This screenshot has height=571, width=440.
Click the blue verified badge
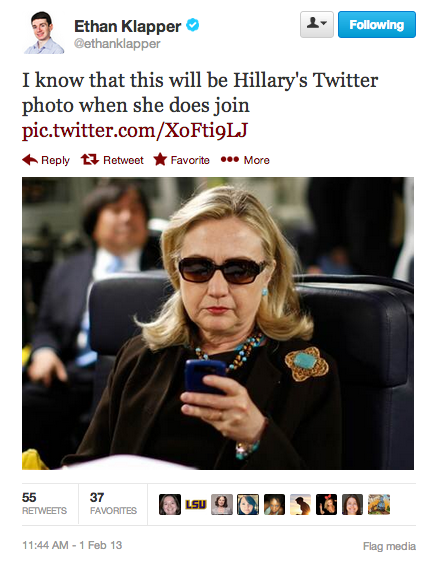pos(192,25)
